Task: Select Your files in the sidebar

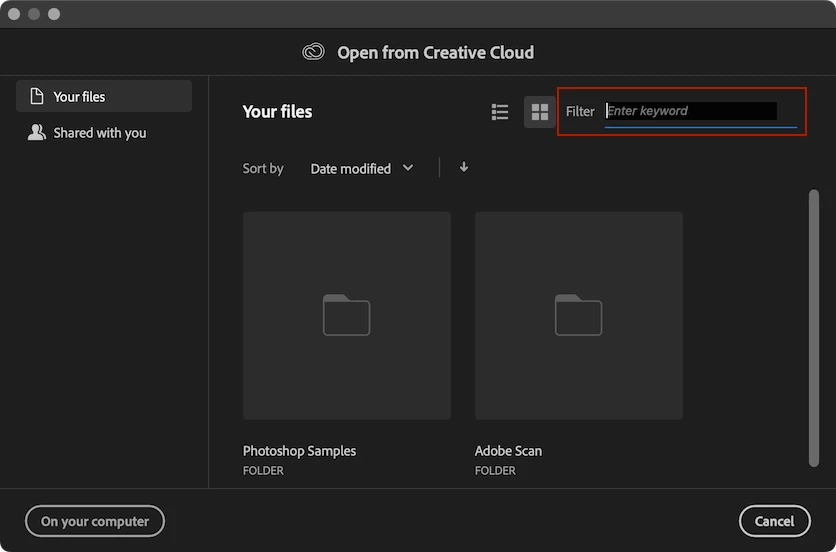Action: click(104, 97)
